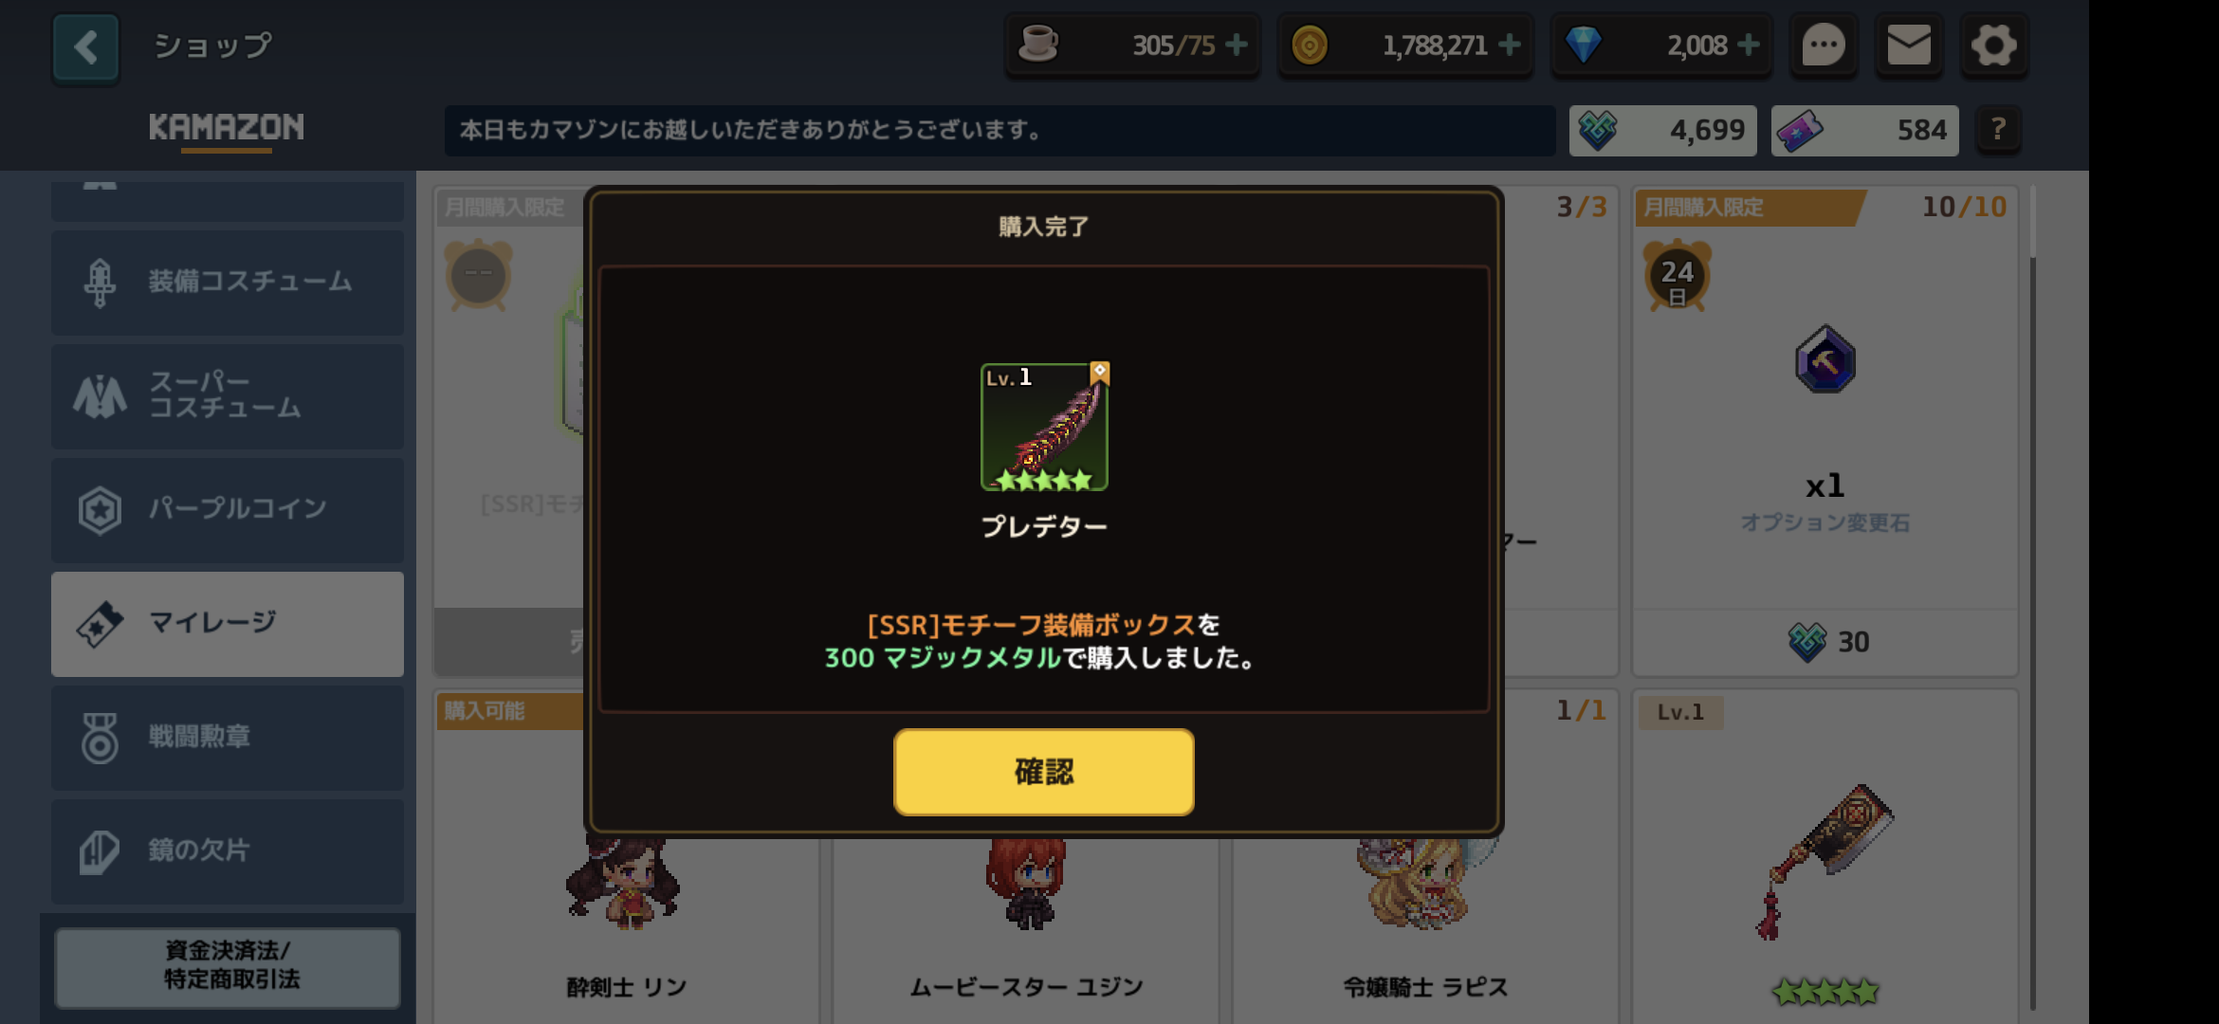
Task: Select the Lv.1 cleaver weapon item
Action: coord(1825,857)
